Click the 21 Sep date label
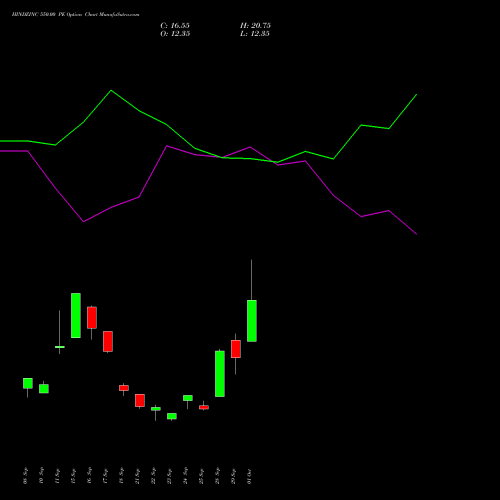 coord(138,476)
